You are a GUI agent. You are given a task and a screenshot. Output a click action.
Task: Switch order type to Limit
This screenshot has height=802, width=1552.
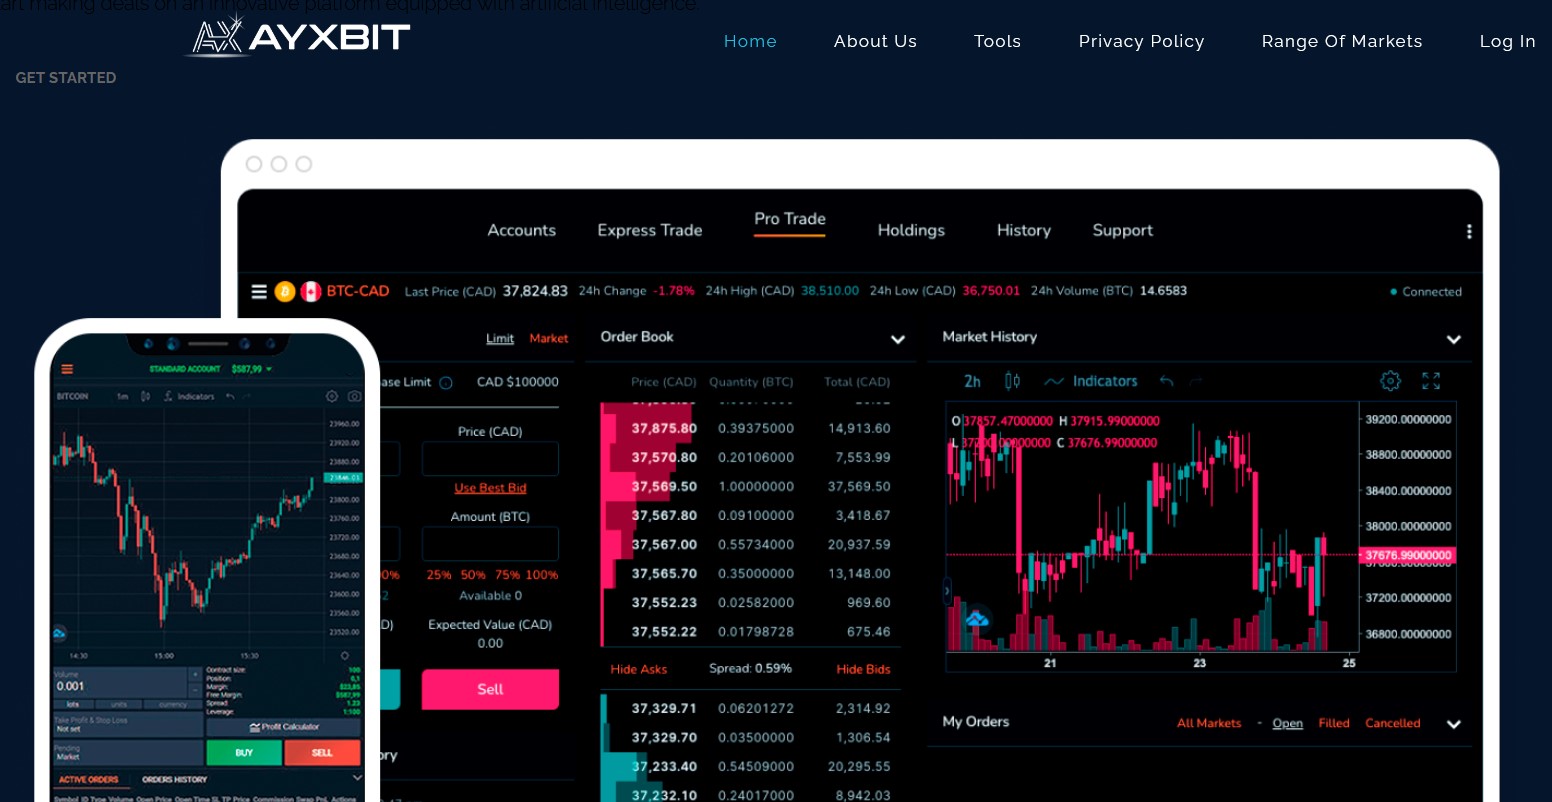point(500,339)
